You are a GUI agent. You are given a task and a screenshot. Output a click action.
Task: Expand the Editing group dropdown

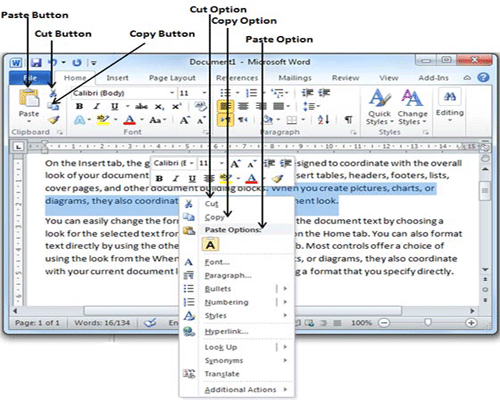click(x=449, y=107)
